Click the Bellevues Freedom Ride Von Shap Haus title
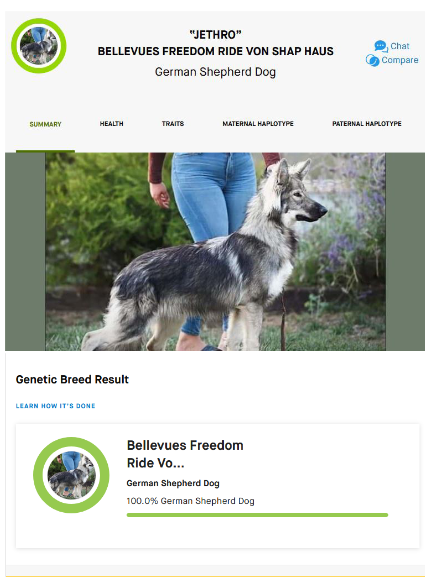425x577 pixels. pyautogui.click(x=216, y=51)
